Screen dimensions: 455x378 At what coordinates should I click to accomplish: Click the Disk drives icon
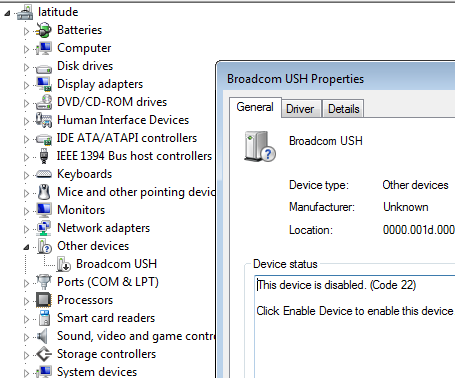[x=44, y=68]
